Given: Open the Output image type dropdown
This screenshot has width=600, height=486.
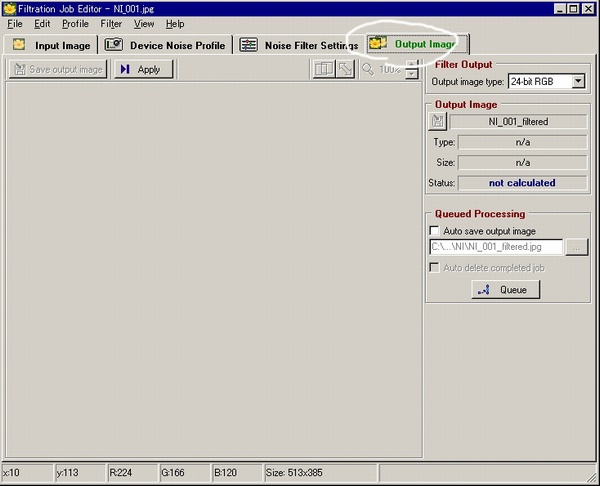Looking at the screenshot, I should pos(578,81).
